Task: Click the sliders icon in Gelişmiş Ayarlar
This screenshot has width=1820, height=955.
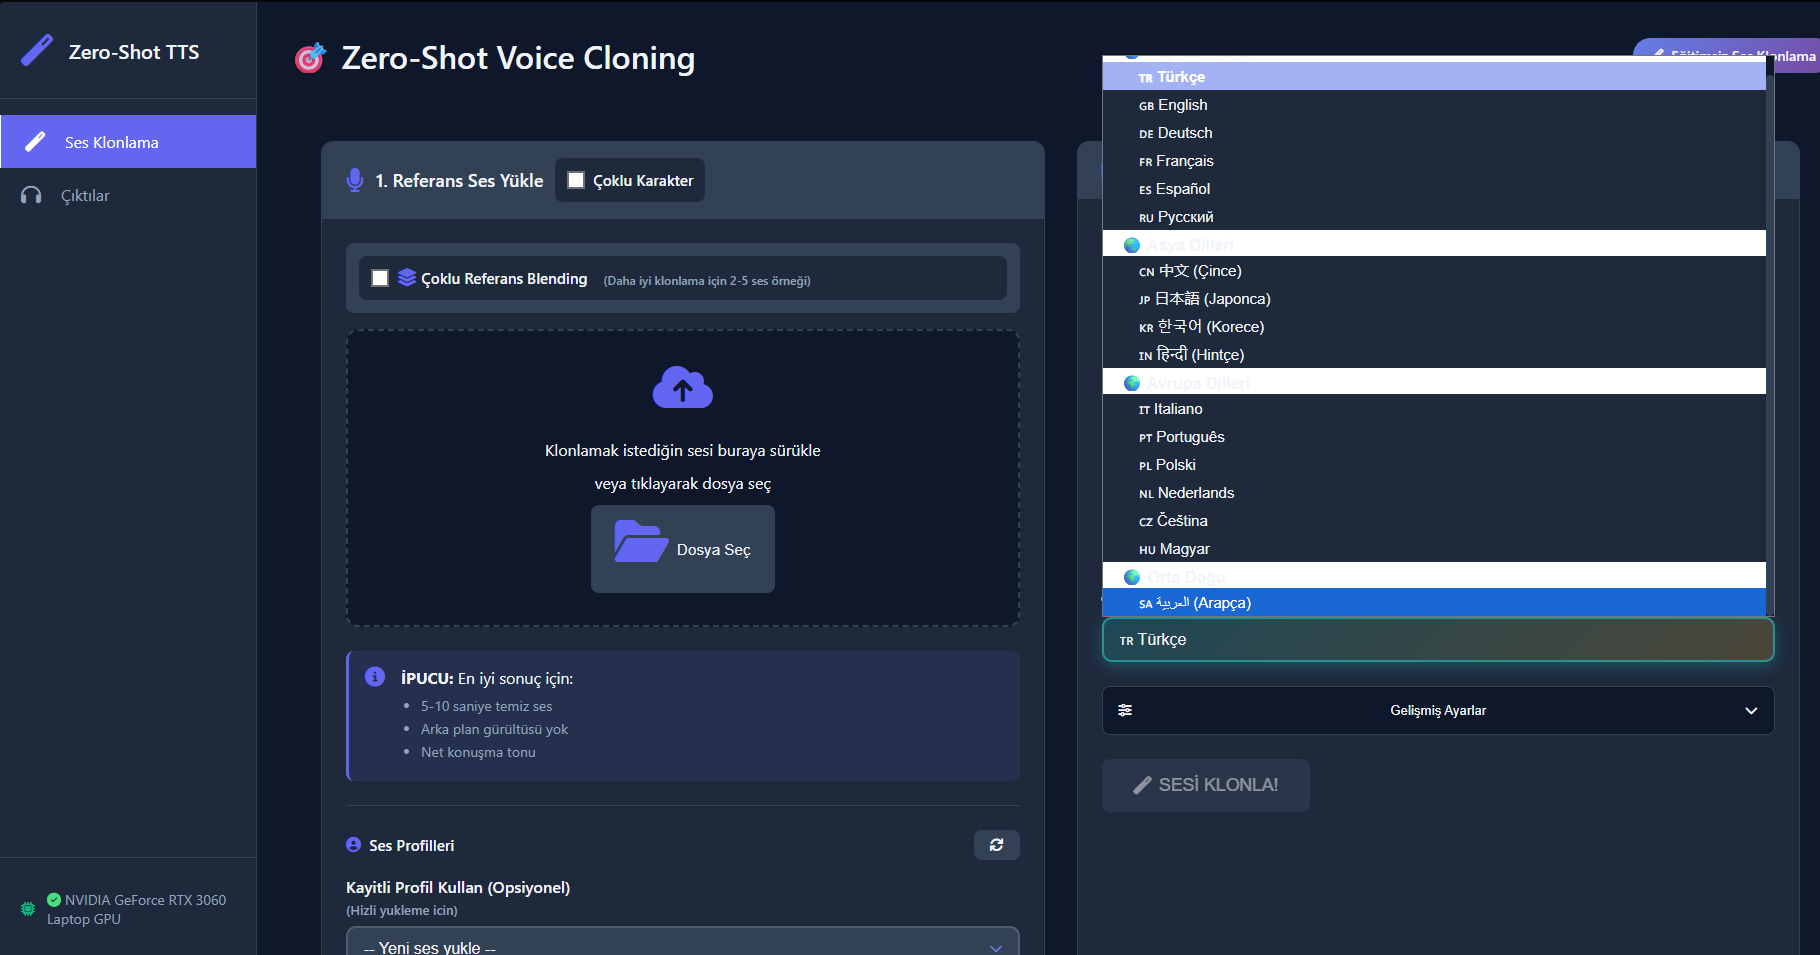Action: coord(1125,710)
